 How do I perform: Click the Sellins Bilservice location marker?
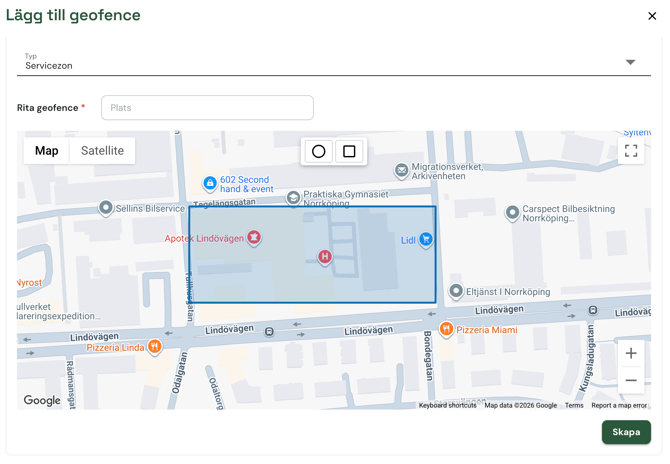[106, 207]
